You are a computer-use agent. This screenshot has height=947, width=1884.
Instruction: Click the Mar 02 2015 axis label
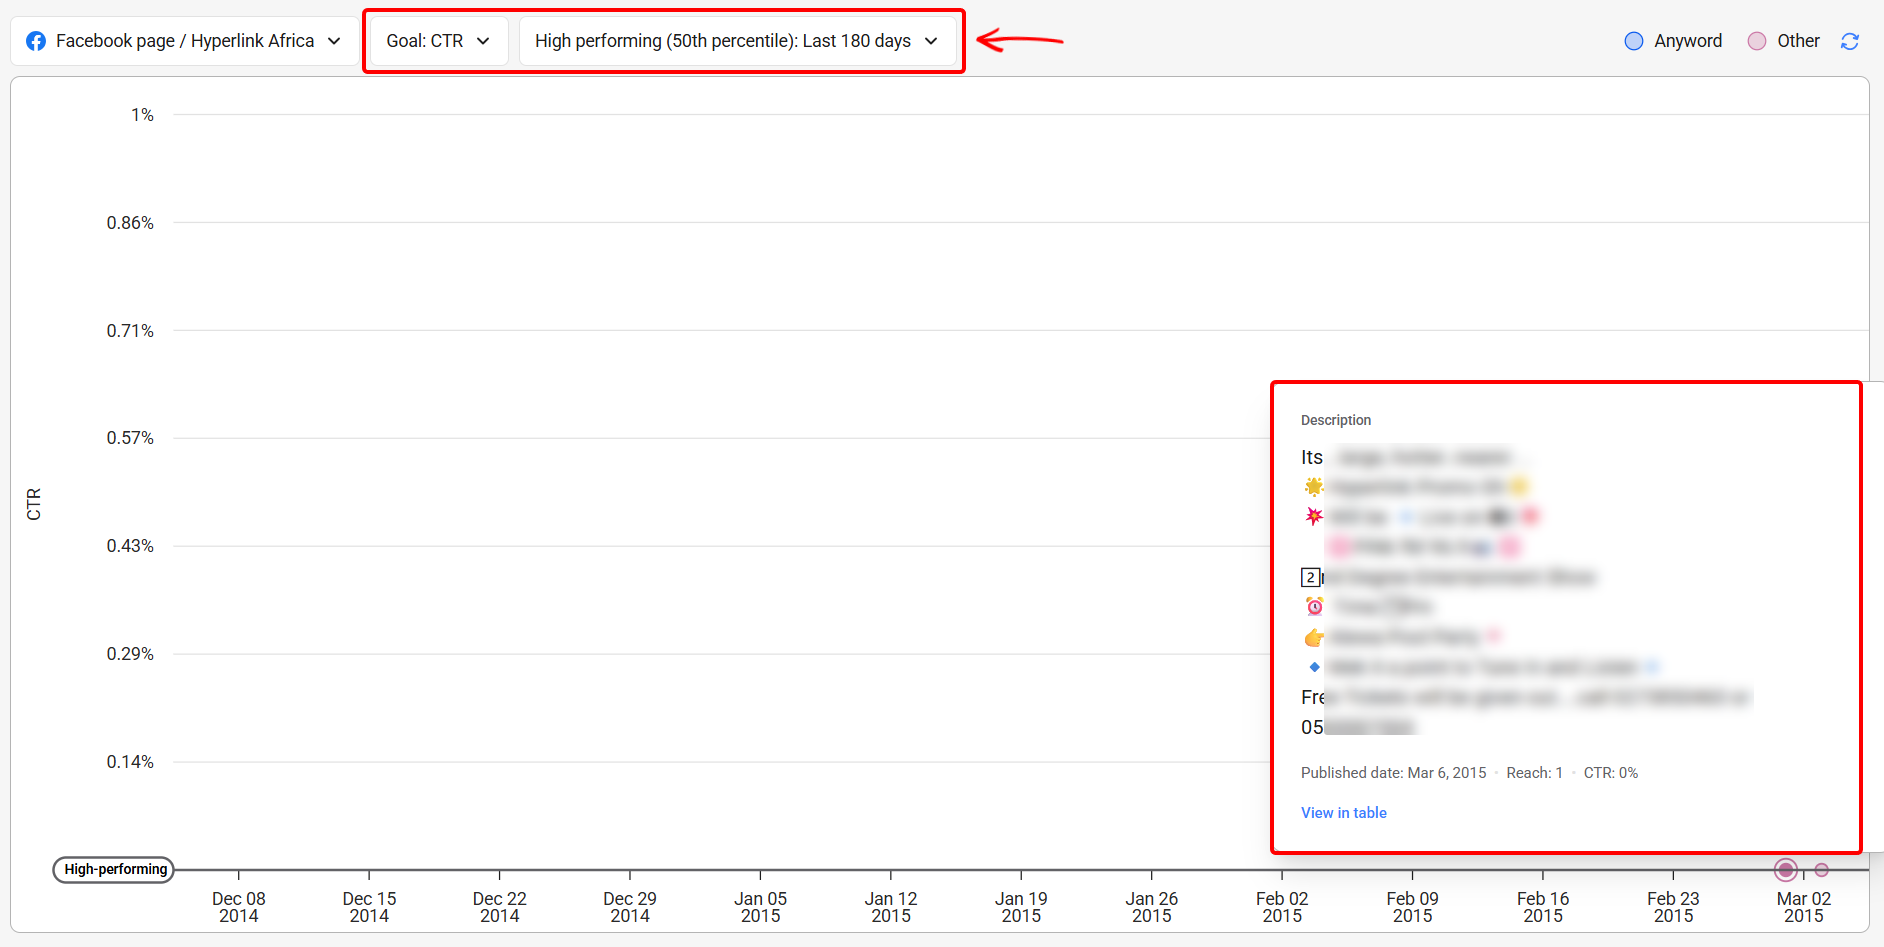coord(1804,907)
